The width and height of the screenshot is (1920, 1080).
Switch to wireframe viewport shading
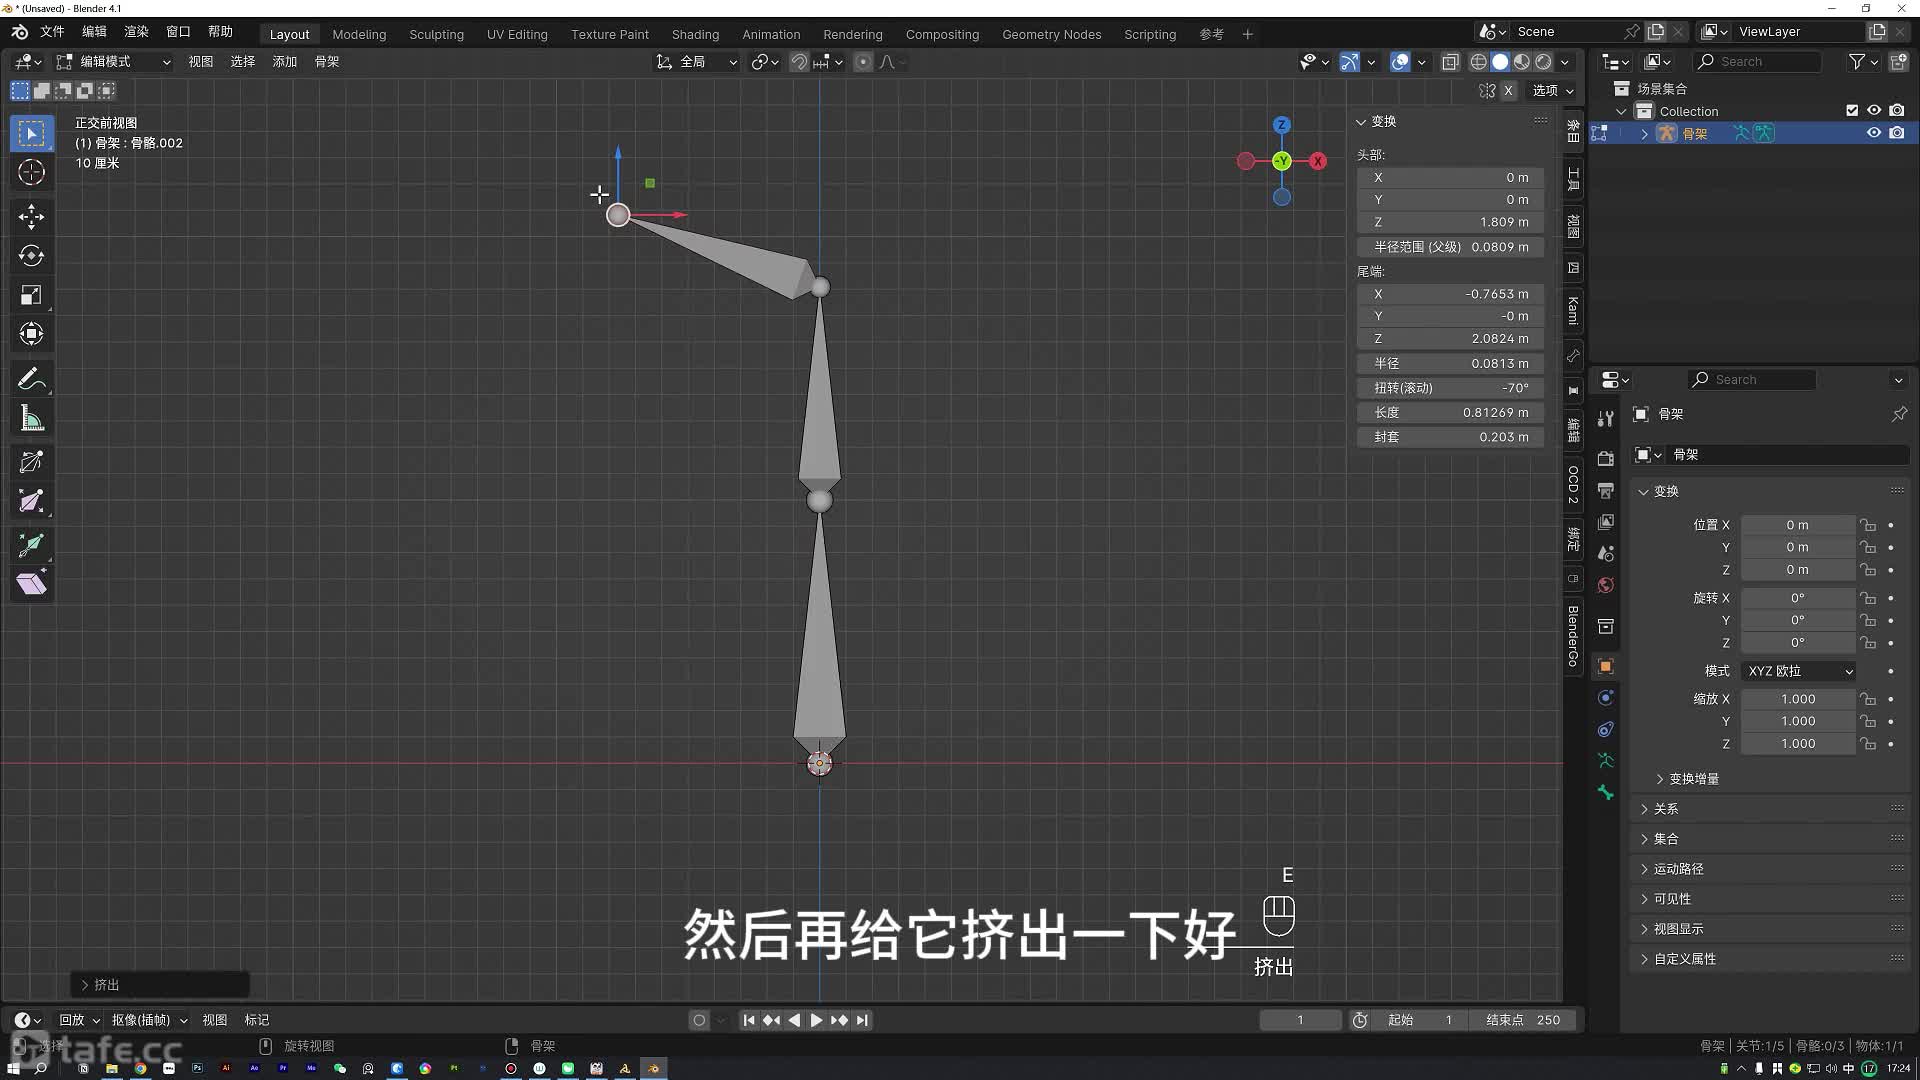click(1478, 62)
